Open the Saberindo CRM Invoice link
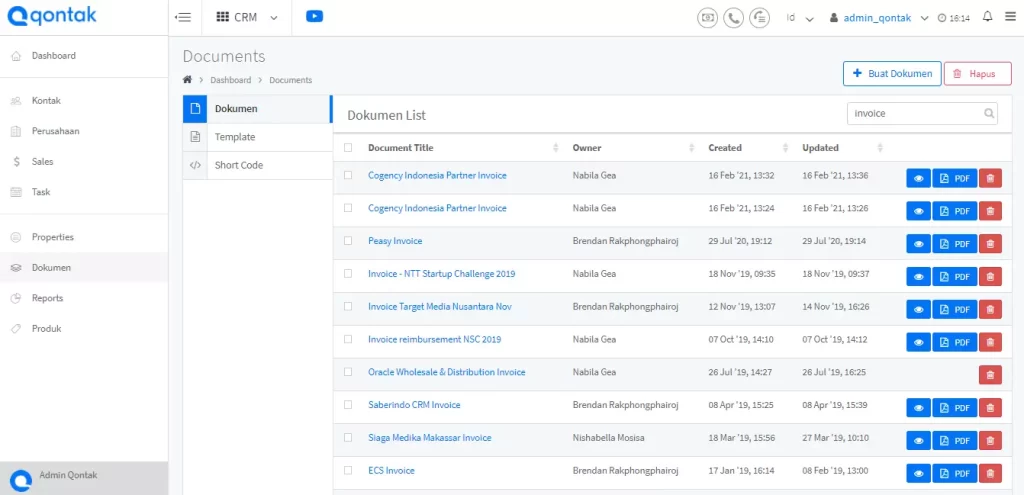This screenshot has height=495, width=1024. (414, 405)
